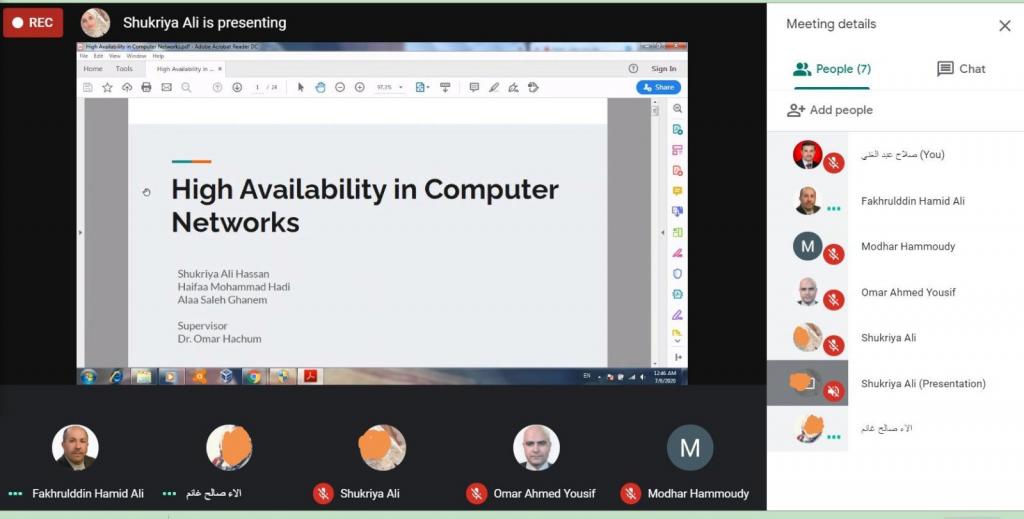The image size is (1024, 519).
Task: Click the REC recording indicator
Action: point(33,22)
